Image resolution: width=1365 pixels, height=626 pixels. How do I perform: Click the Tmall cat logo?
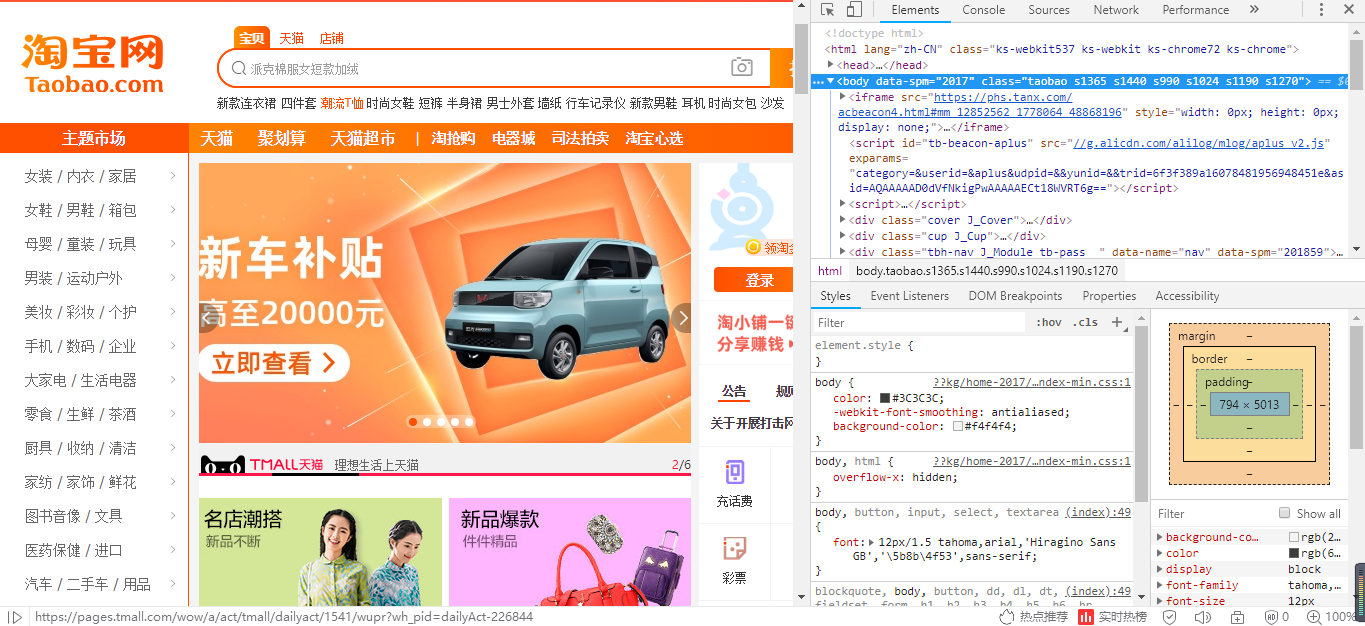coord(222,465)
